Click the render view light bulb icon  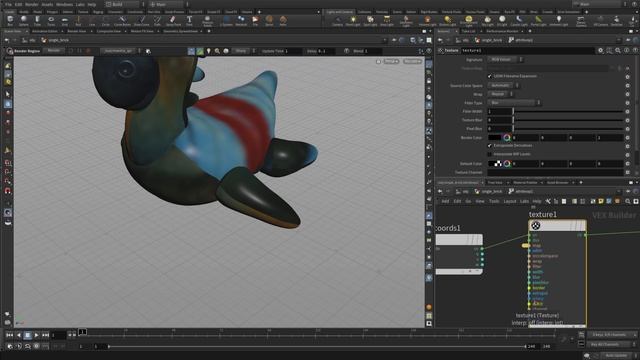(x=209, y=51)
